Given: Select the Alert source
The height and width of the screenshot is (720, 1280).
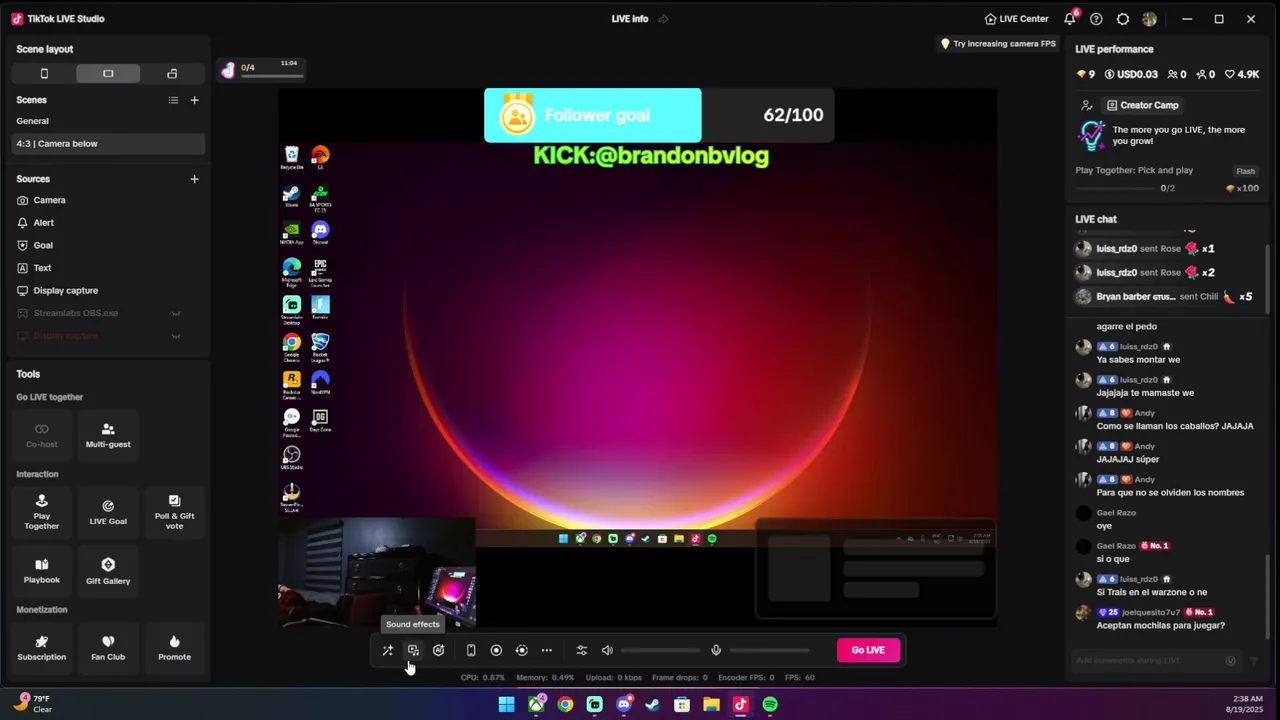Looking at the screenshot, I should [x=108, y=223].
